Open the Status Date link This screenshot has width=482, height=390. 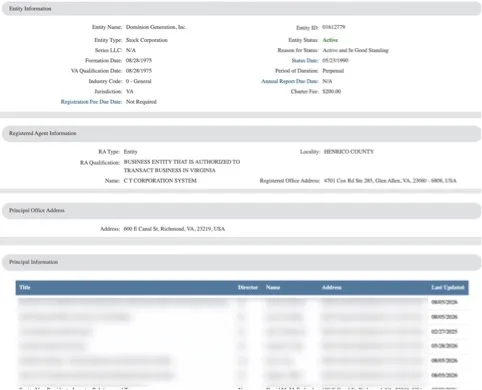click(x=305, y=61)
